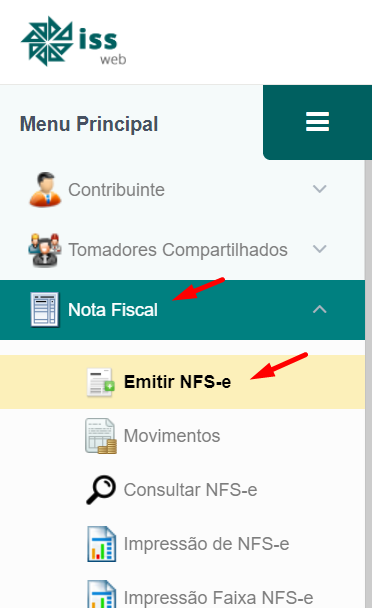Open the Consultar NFS-e link

[x=190, y=490]
